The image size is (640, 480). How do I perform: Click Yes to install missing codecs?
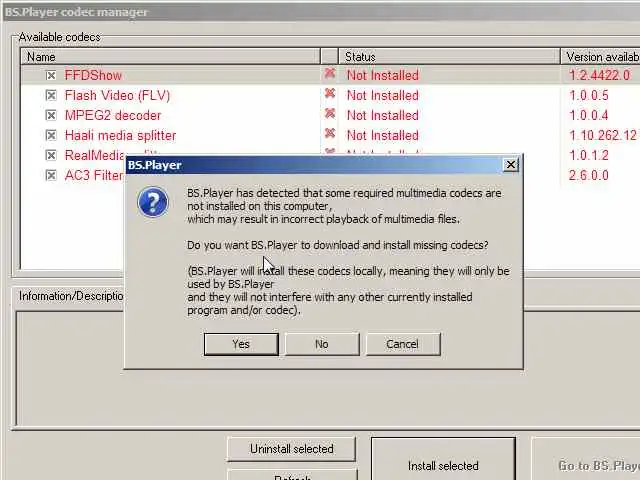click(241, 344)
